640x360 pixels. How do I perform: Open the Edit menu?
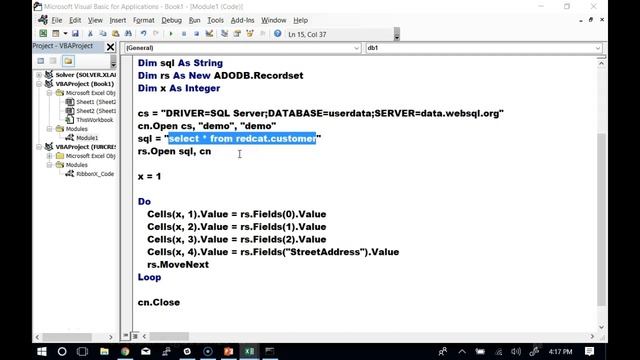[75, 20]
